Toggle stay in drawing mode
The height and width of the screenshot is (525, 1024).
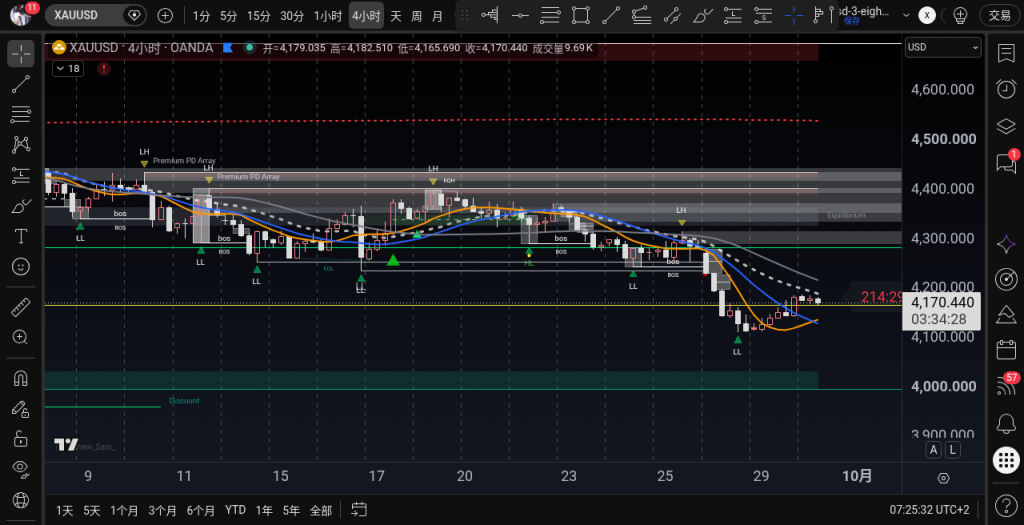point(21,408)
